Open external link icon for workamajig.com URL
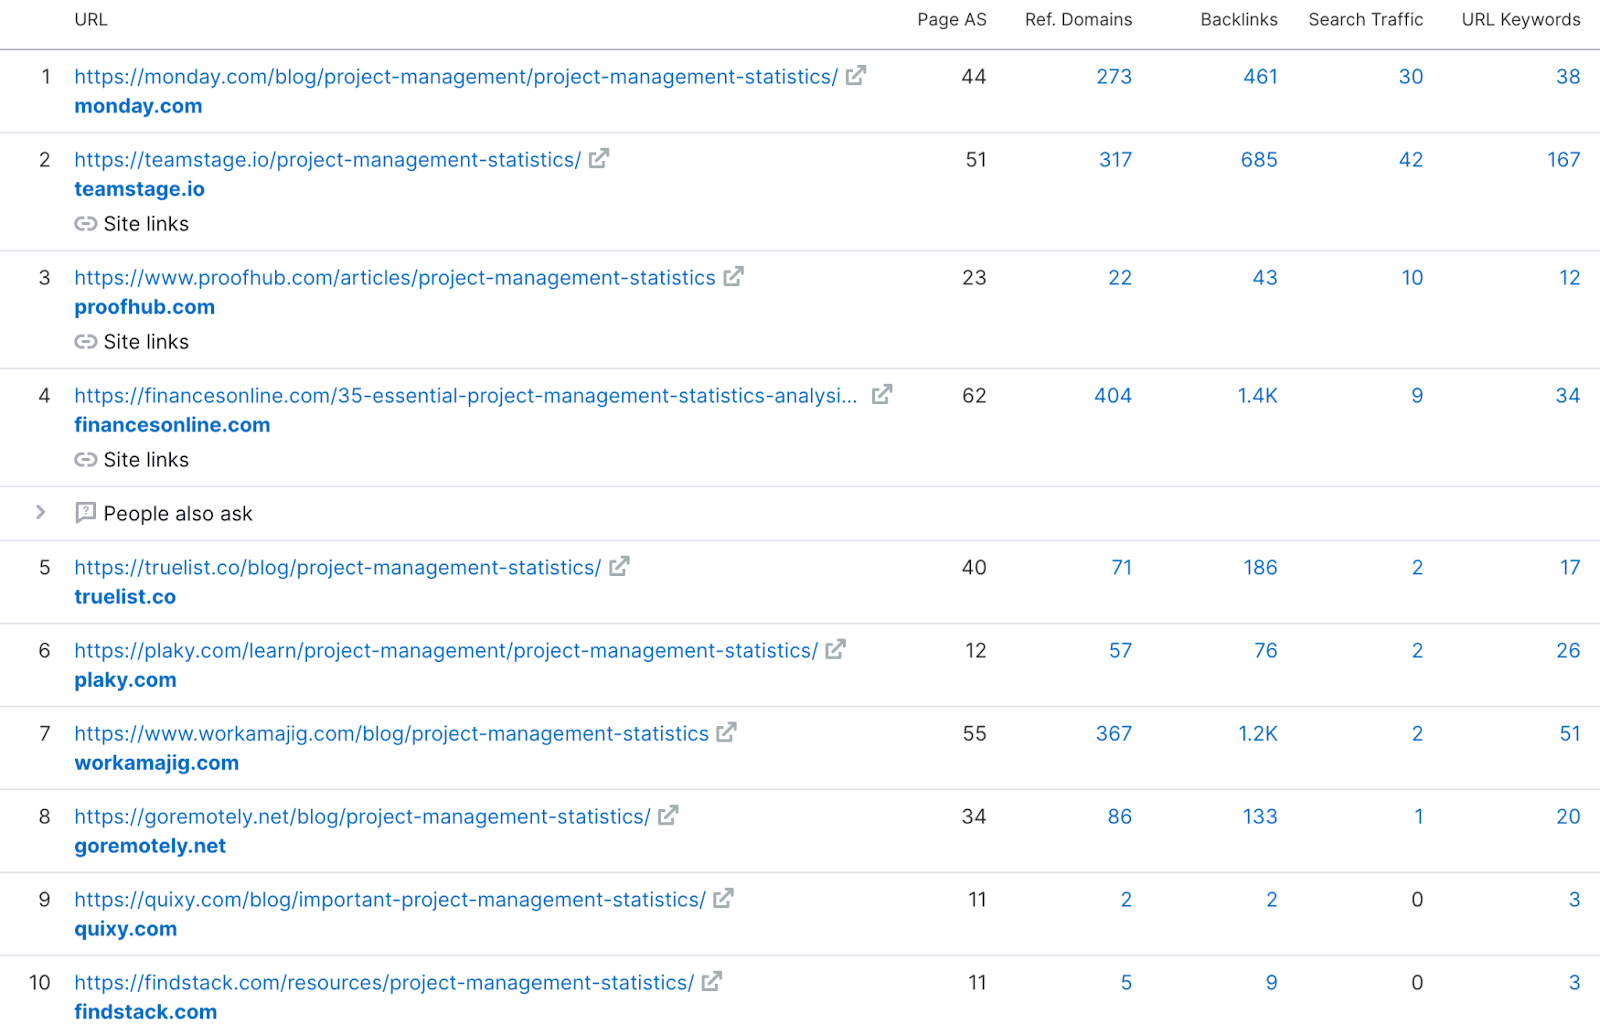The width and height of the screenshot is (1600, 1027). (726, 733)
